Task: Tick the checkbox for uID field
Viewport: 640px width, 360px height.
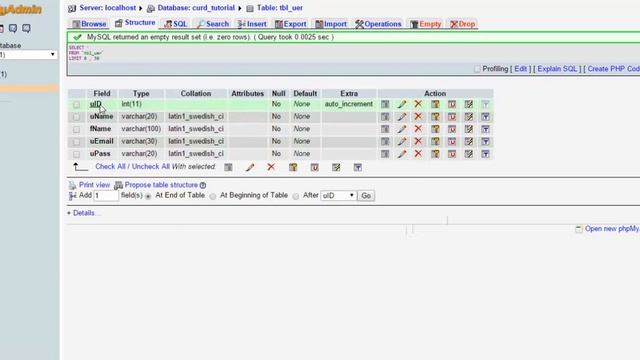Action: coord(76,104)
